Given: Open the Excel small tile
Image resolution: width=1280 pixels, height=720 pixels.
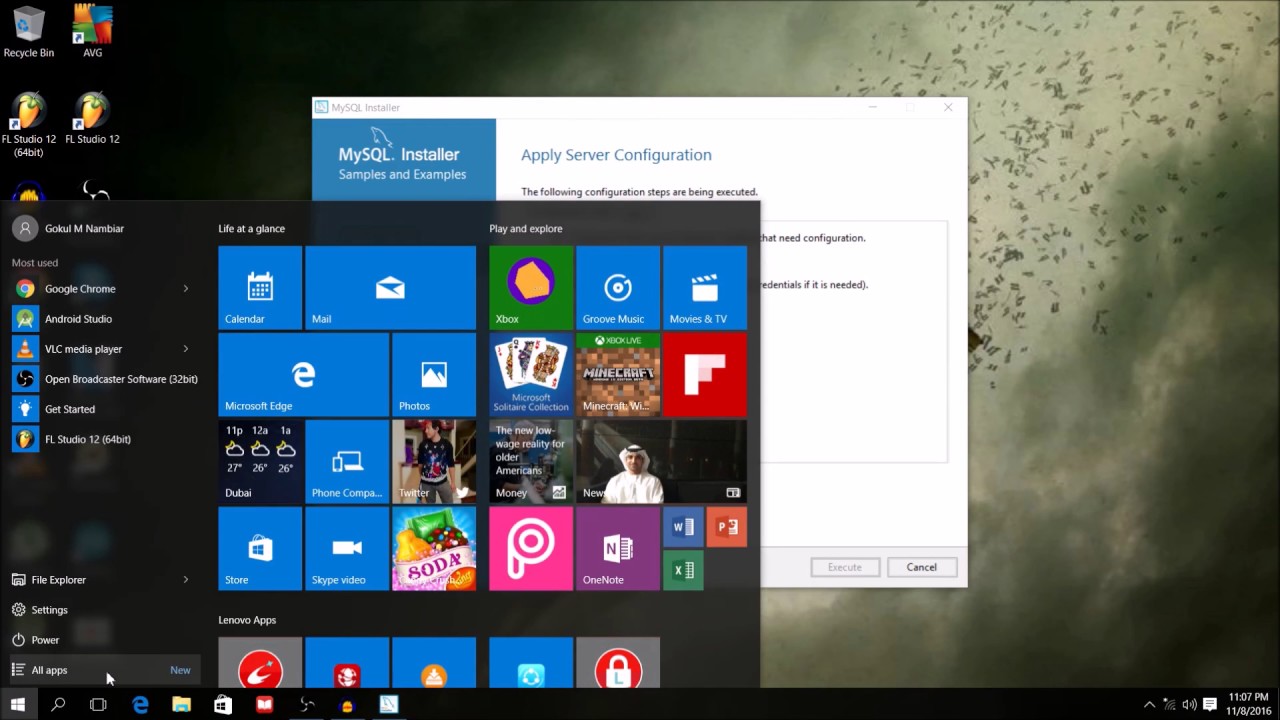Looking at the screenshot, I should pyautogui.click(x=683, y=570).
